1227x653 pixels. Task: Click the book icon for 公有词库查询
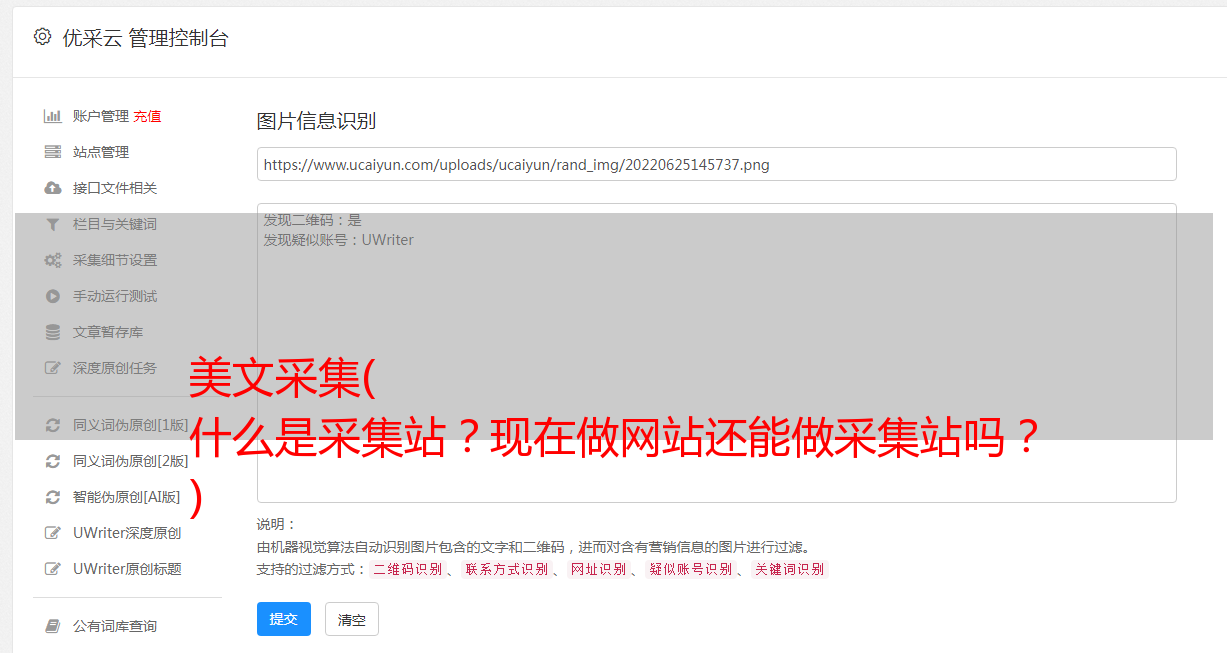click(x=53, y=626)
